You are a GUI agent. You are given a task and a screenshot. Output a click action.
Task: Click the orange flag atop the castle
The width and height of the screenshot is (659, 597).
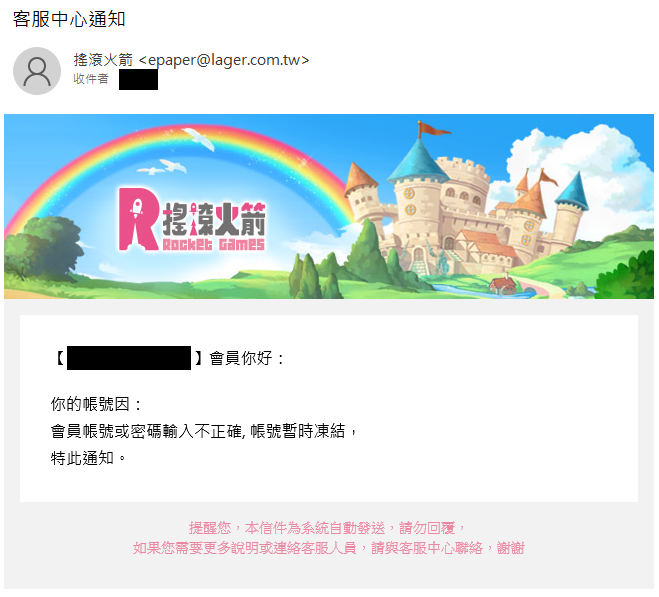433,128
